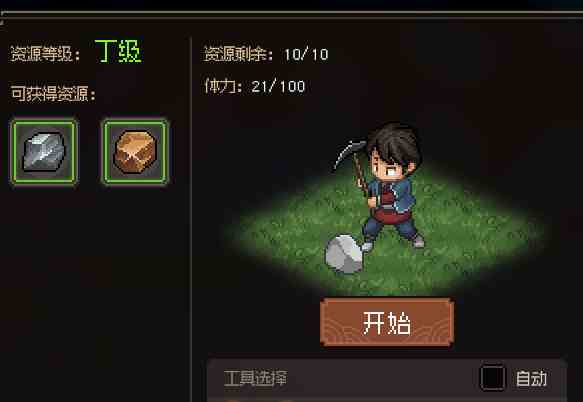The image size is (583, 402).
Task: Click the 体力 21/100 stamina readout
Action: click(x=255, y=87)
